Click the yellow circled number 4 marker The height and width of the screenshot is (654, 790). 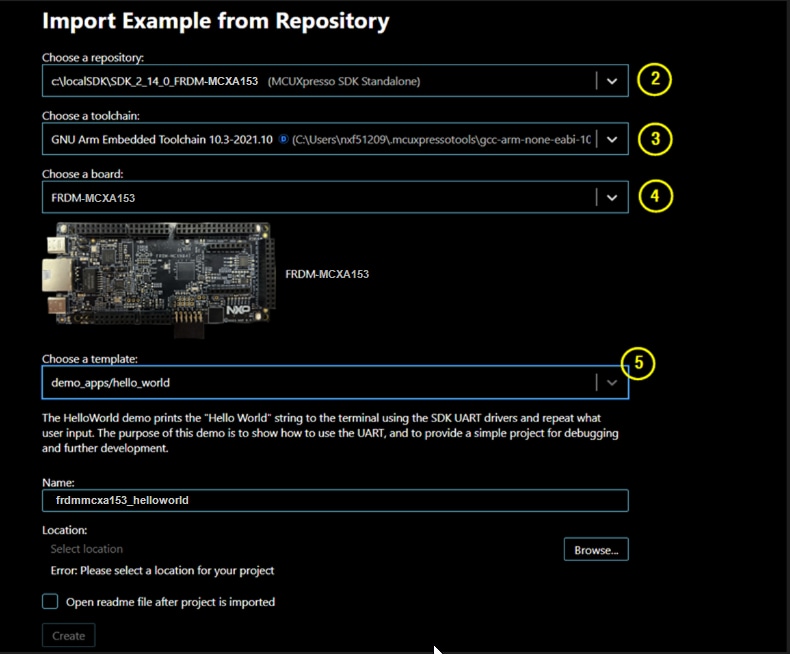(654, 196)
